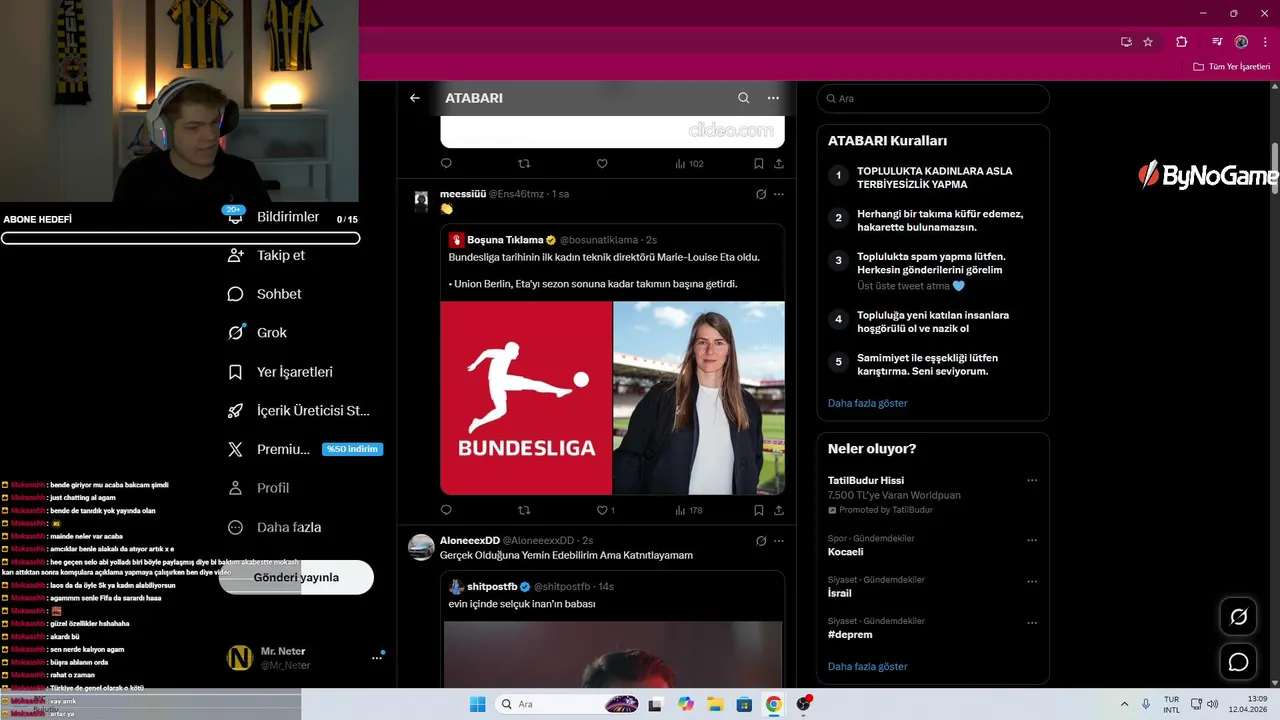Viewport: 1280px width, 720px height.
Task: Like meessiüü's post showing 1 like
Action: point(605,510)
